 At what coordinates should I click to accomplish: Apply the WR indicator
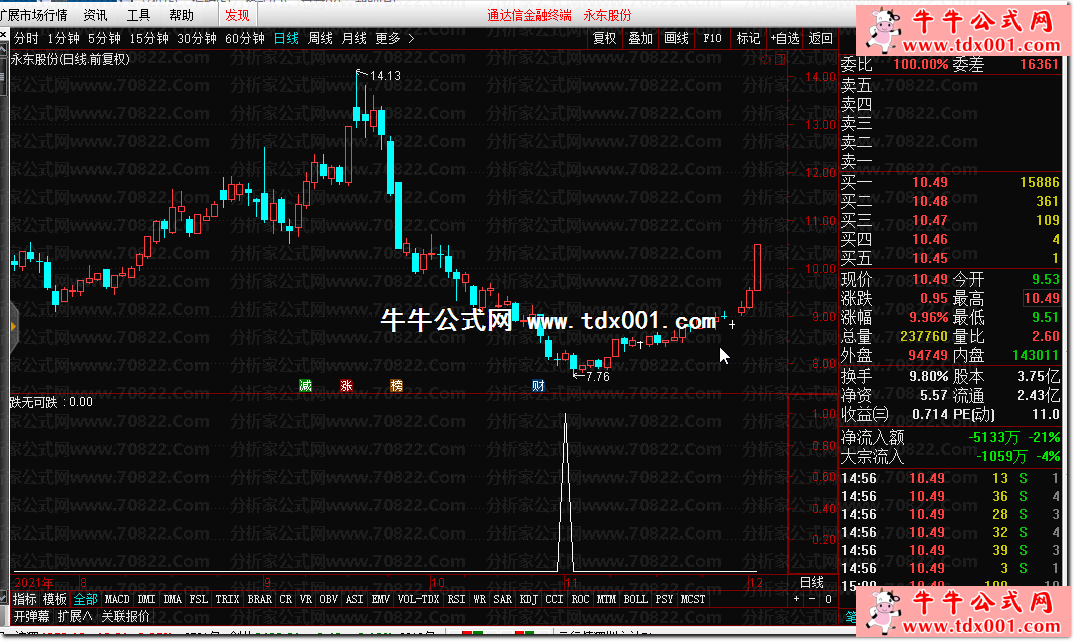pyautogui.click(x=480, y=599)
